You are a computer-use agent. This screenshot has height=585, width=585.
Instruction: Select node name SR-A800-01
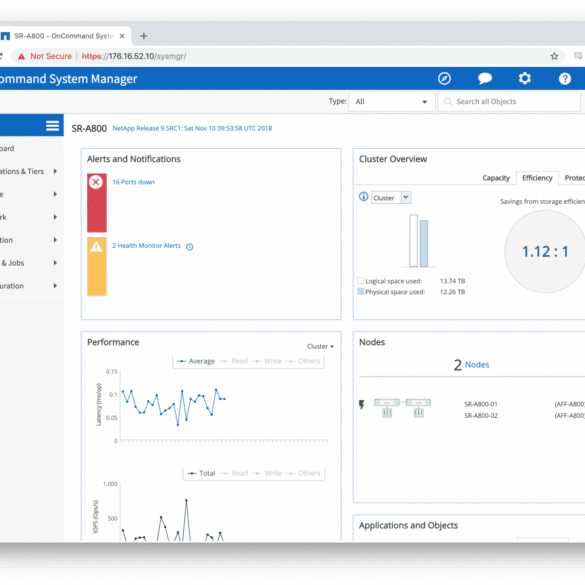(x=481, y=404)
